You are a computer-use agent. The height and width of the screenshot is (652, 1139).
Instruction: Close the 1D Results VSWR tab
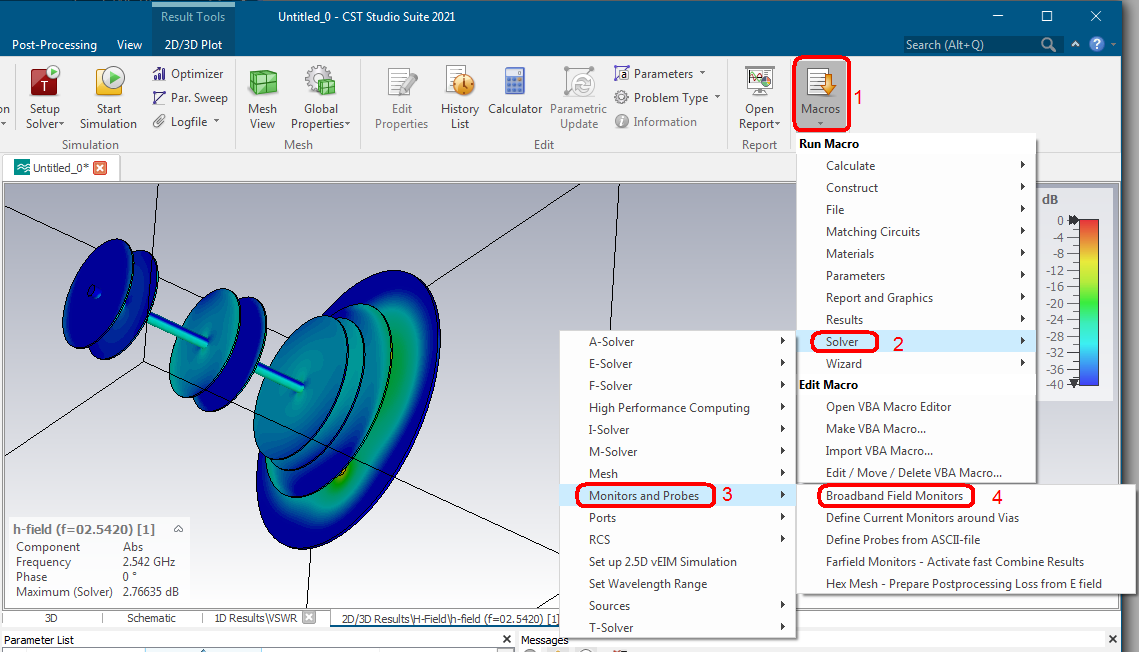click(x=309, y=618)
